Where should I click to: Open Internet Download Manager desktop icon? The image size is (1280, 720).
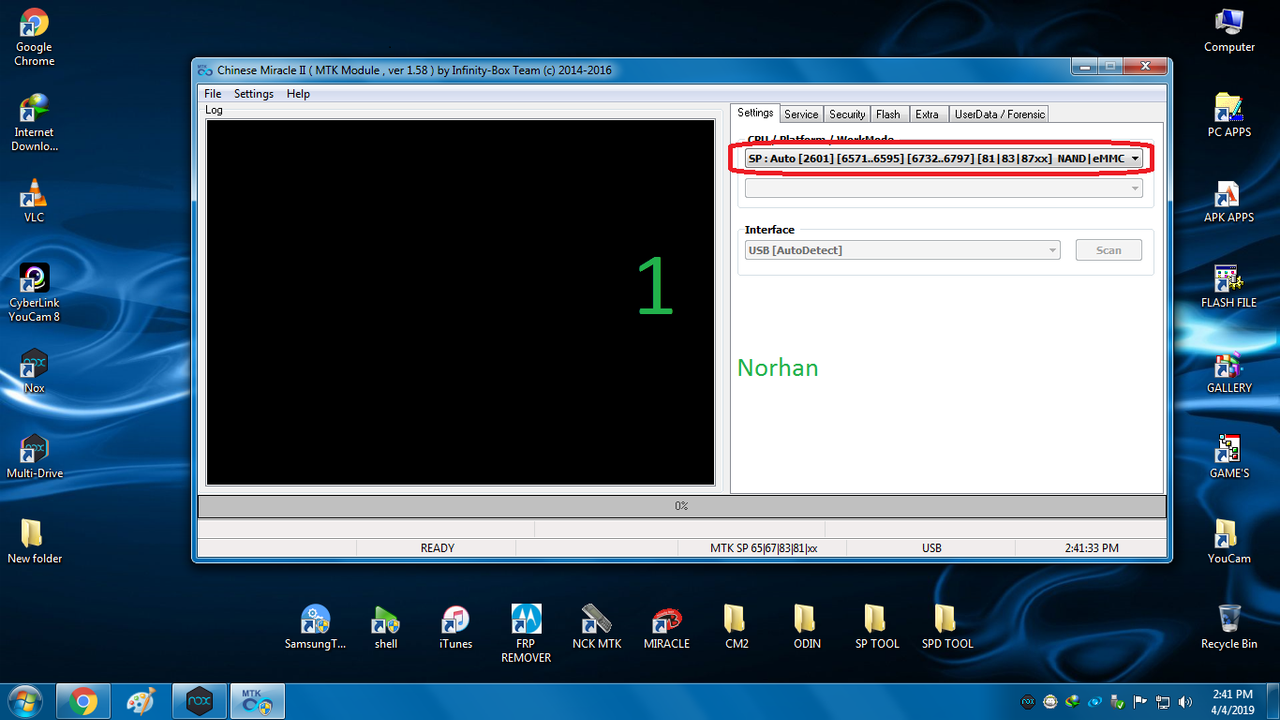click(x=34, y=122)
